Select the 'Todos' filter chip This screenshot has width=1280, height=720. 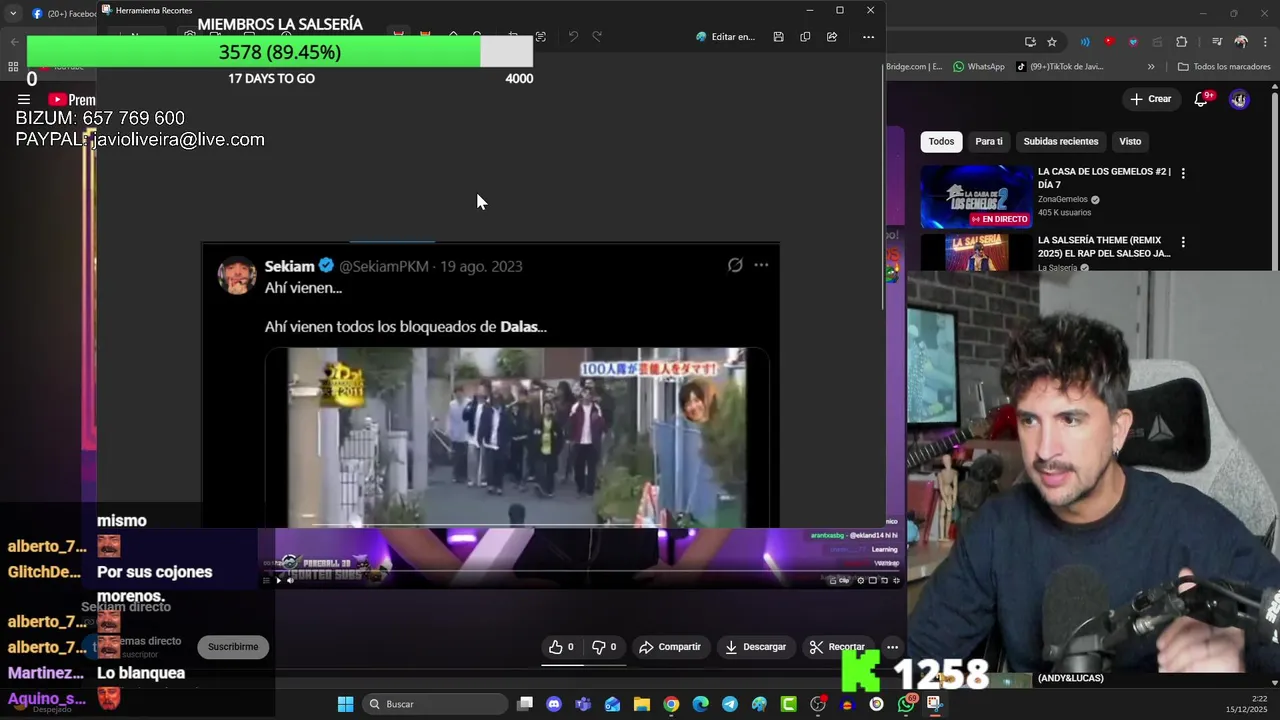[x=941, y=141]
